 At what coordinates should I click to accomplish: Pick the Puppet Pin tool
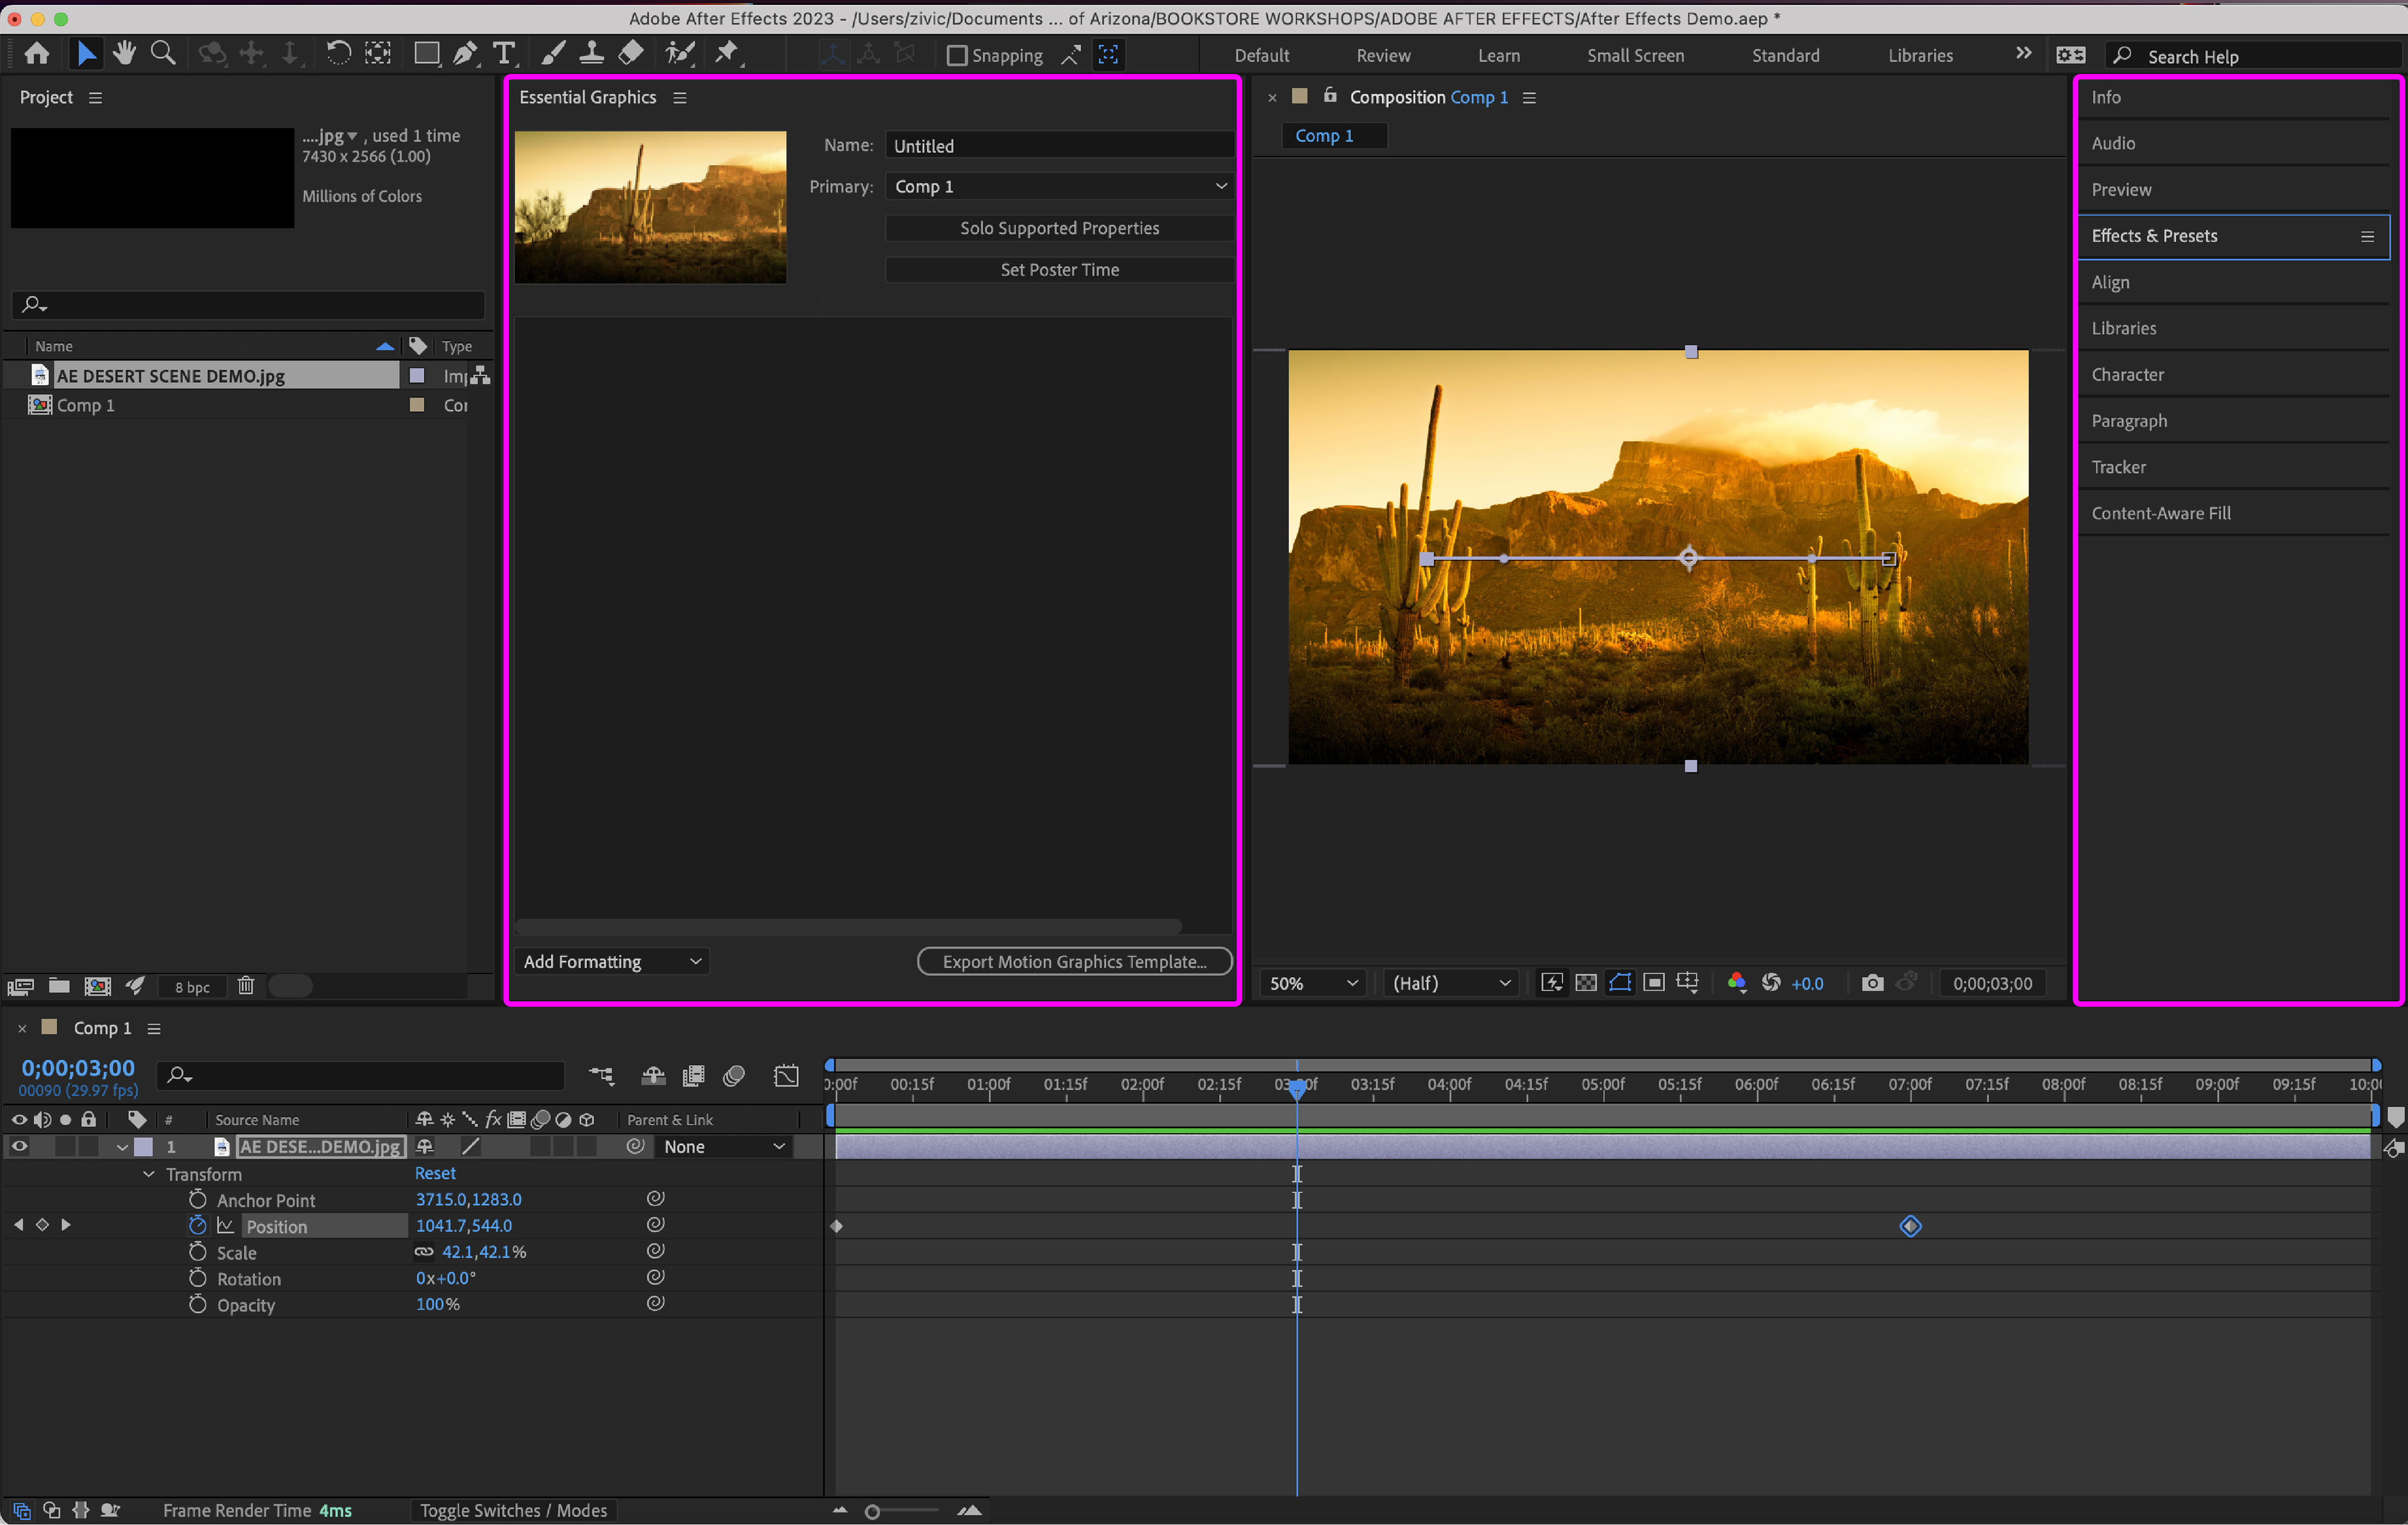[x=727, y=54]
